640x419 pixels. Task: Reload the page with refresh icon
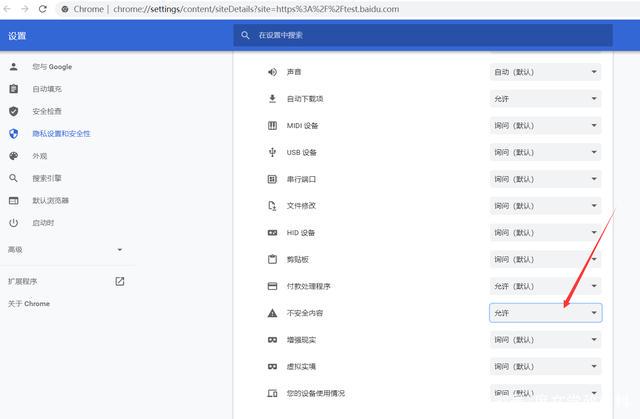[x=42, y=9]
